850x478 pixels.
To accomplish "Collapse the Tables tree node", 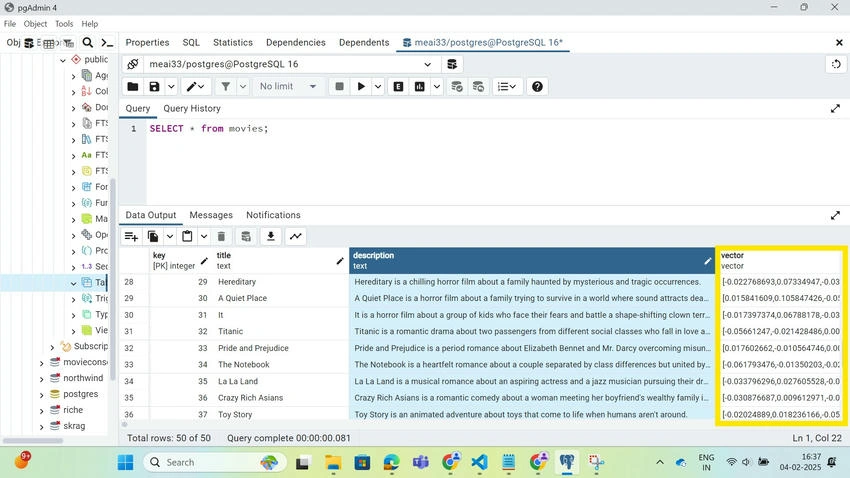I will point(73,283).
